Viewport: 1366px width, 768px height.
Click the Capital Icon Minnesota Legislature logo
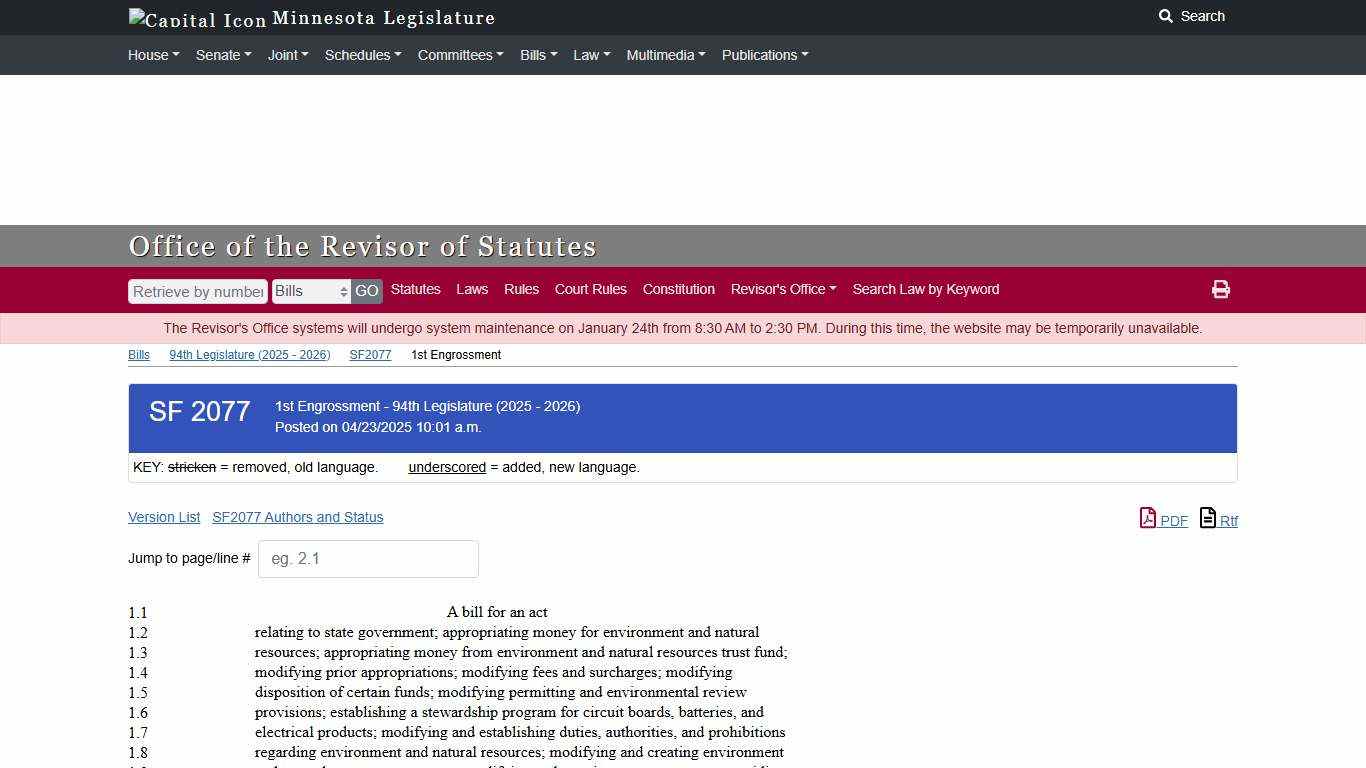point(310,17)
